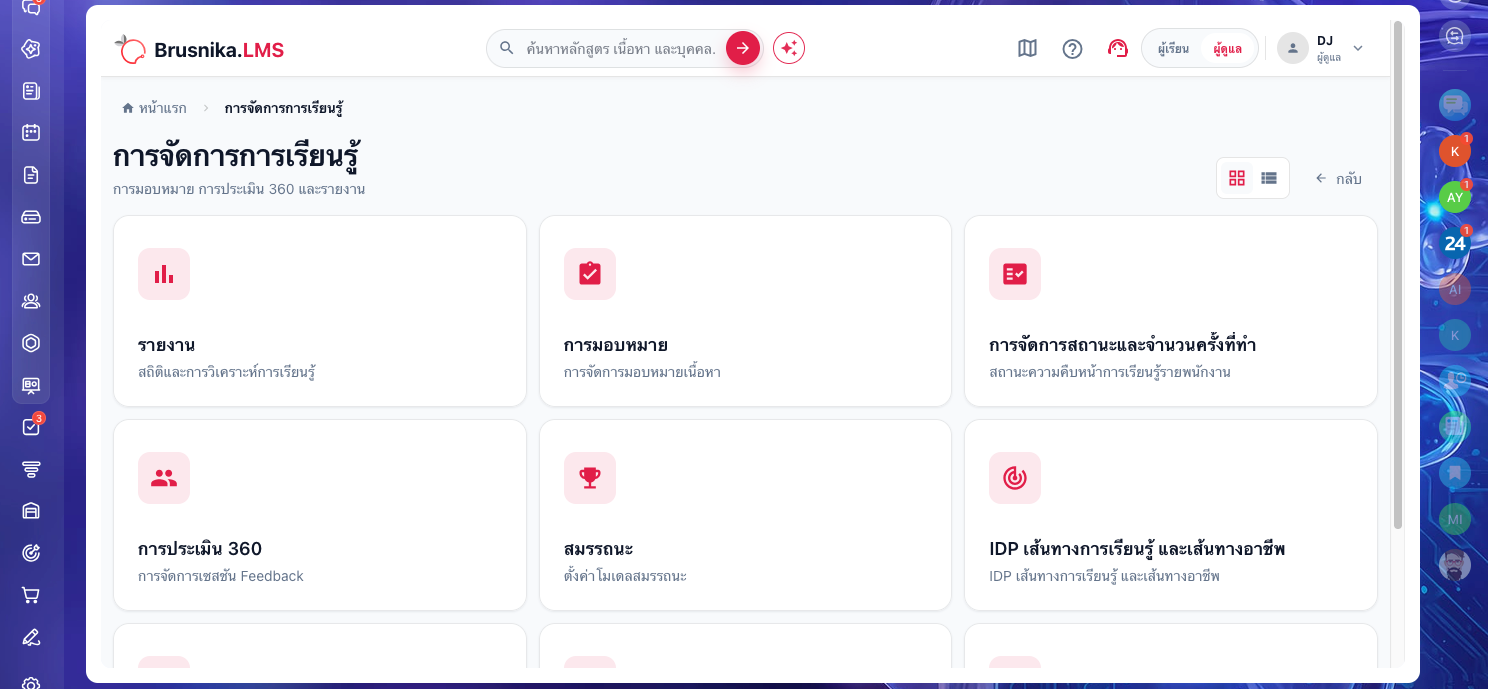Open the สมรรถนะ trophy card
The width and height of the screenshot is (1488, 689).
pos(745,515)
